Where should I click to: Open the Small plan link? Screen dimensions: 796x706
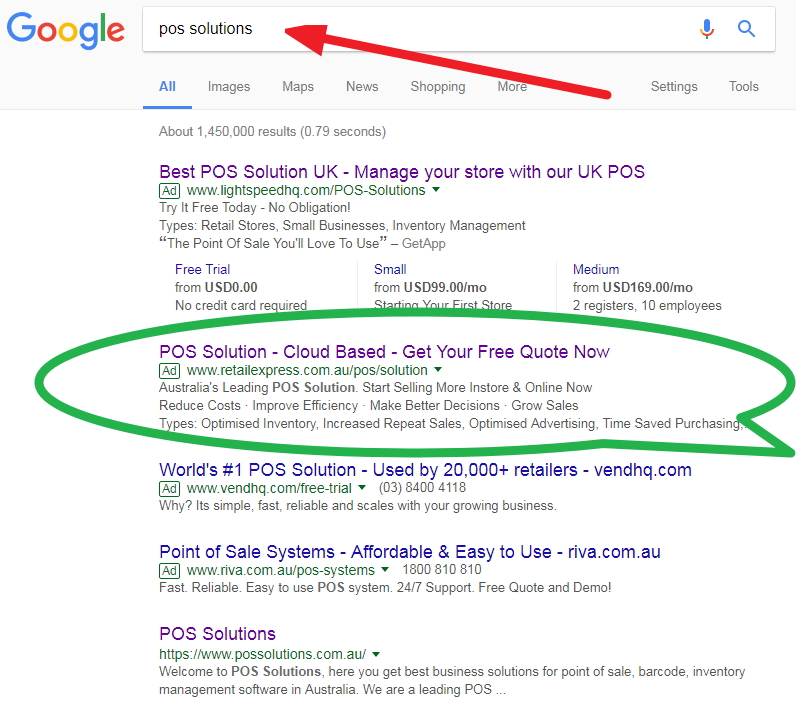point(390,270)
